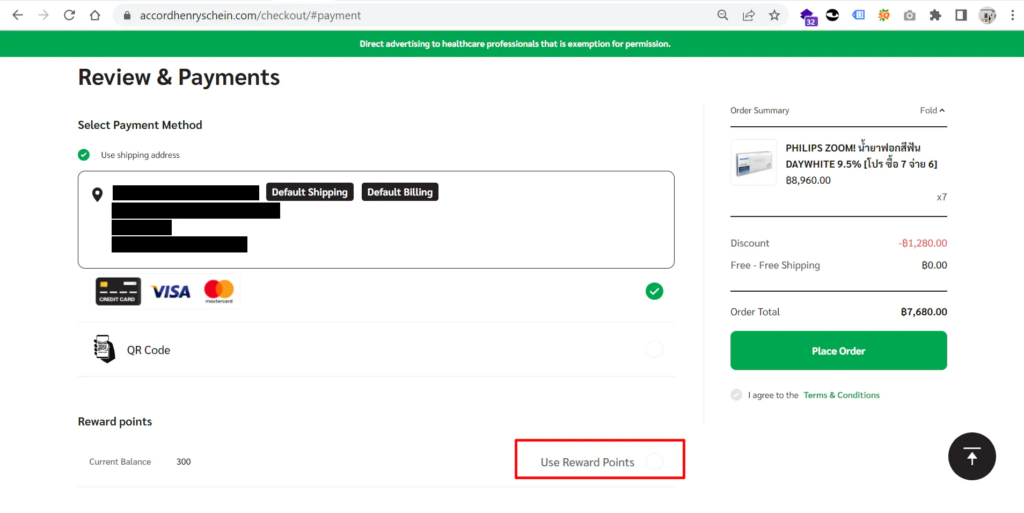The image size is (1024, 513).
Task: Click the Philips Zoom product thumbnail
Action: [x=753, y=163]
